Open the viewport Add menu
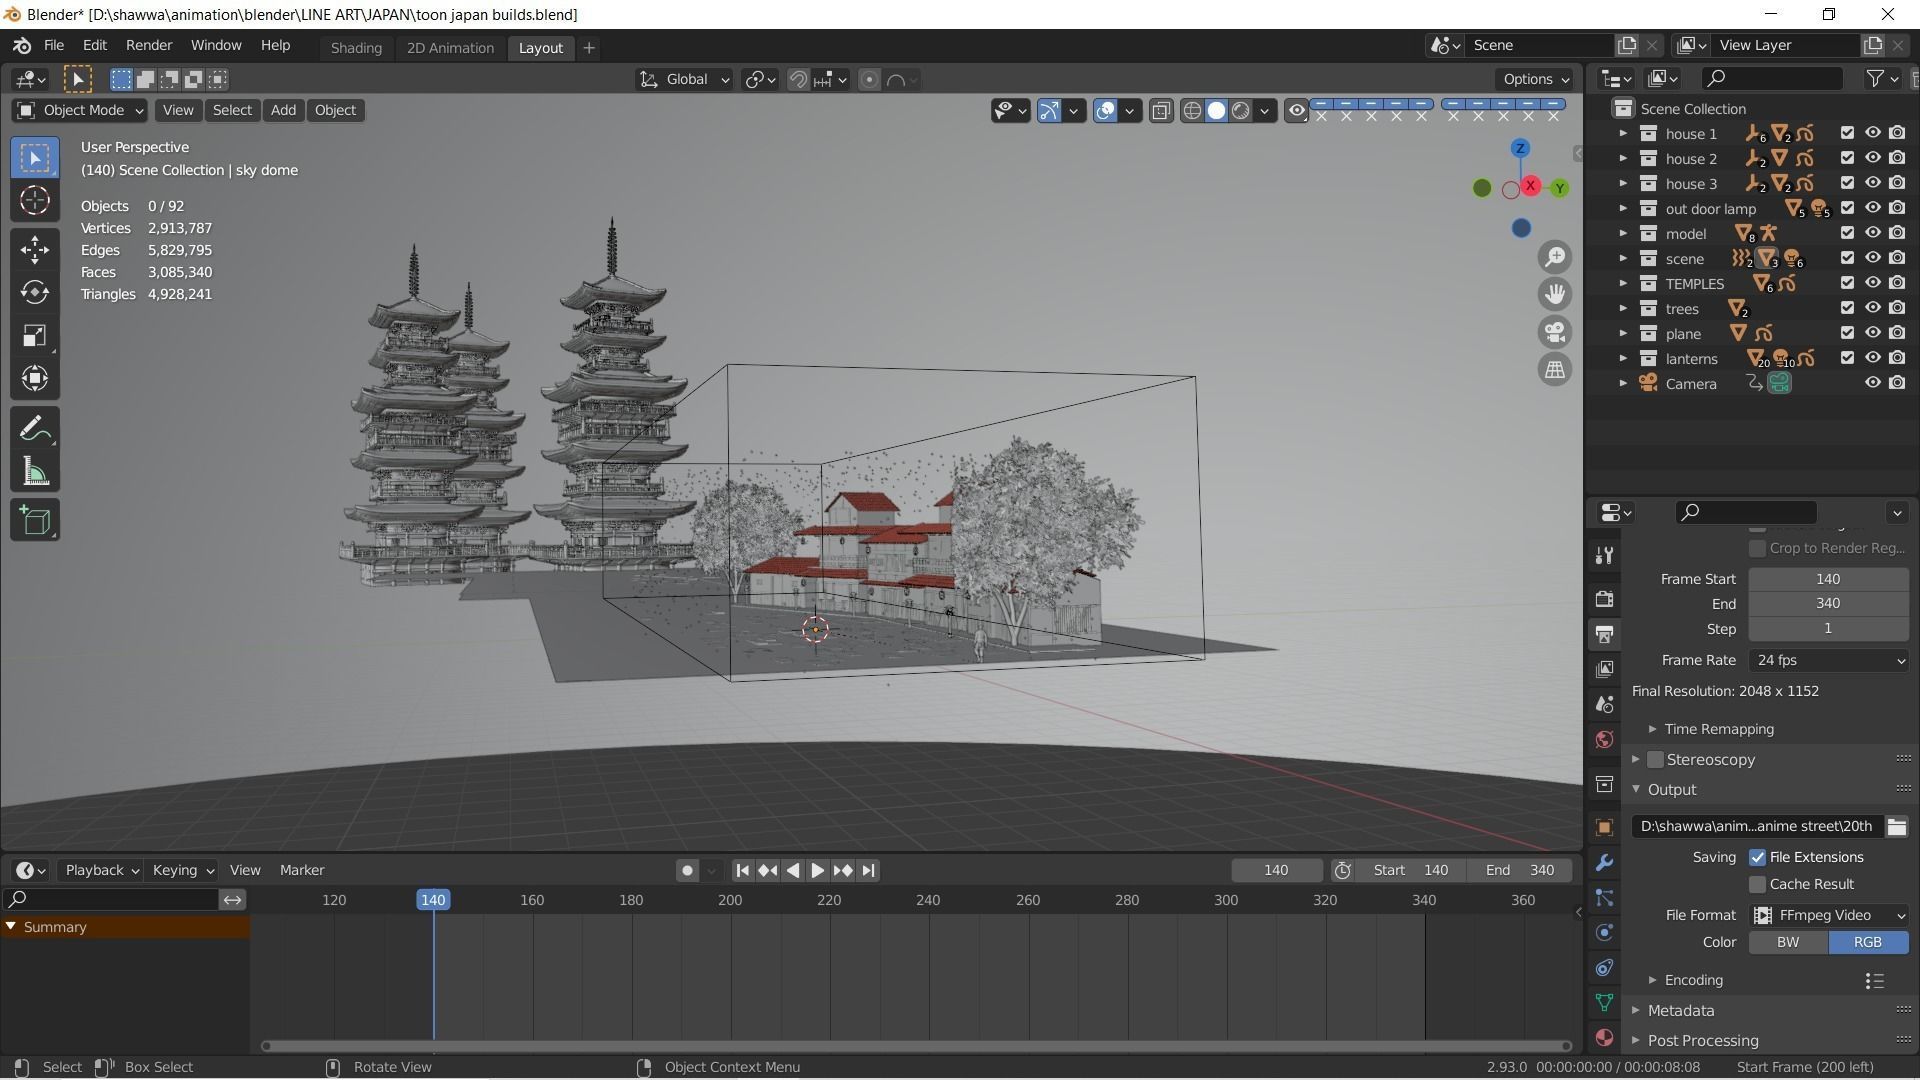 coord(283,110)
